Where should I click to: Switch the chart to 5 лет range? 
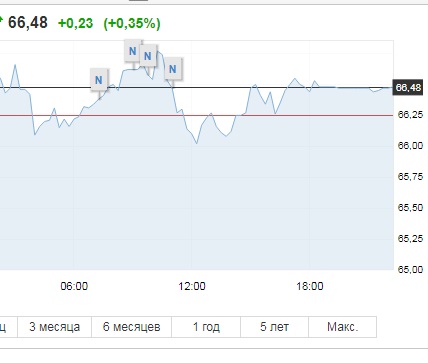(x=274, y=327)
